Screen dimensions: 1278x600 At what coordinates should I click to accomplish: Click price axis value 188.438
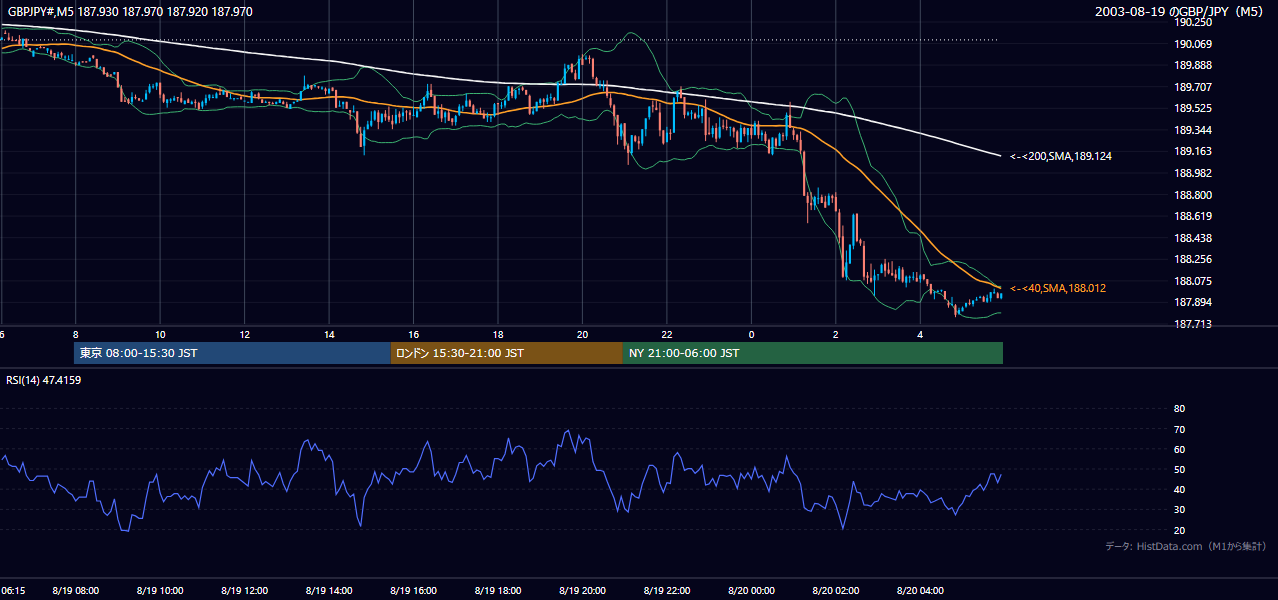pos(1193,238)
